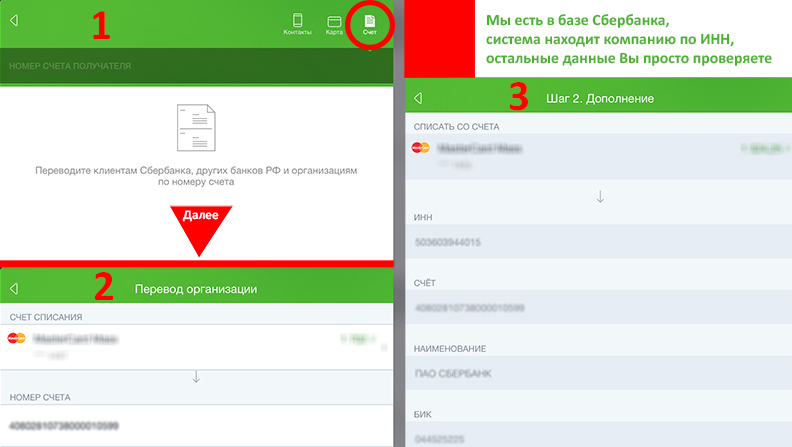Click the СЧЁТ label in step 2
The height and width of the screenshot is (447, 792).
424,283
